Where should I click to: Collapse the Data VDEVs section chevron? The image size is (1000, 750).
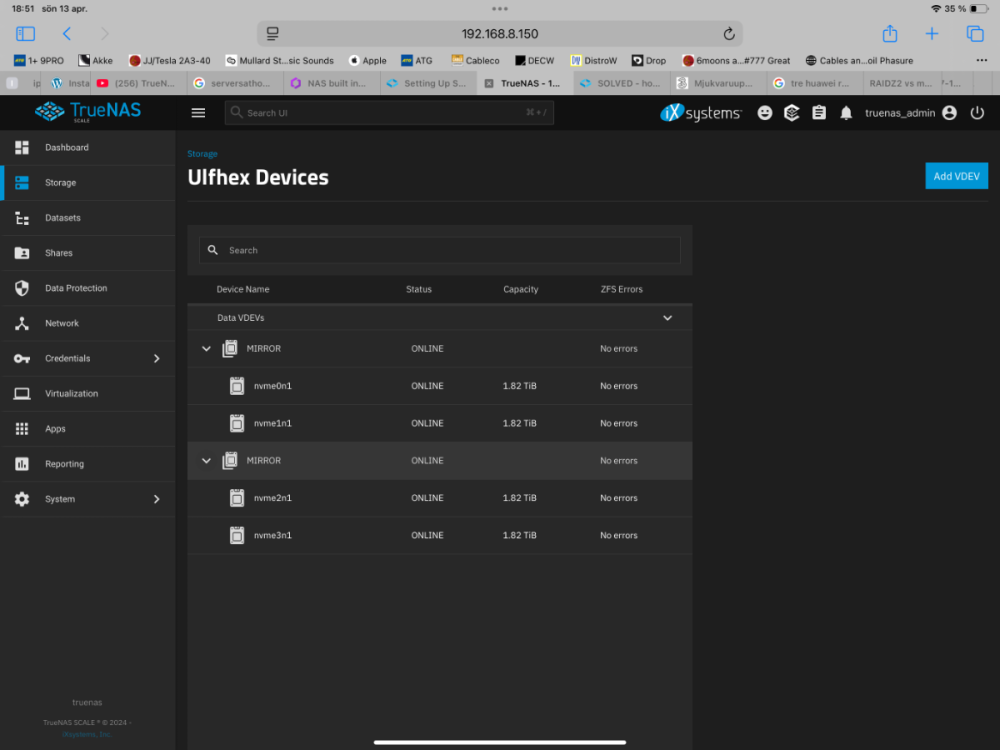click(667, 318)
